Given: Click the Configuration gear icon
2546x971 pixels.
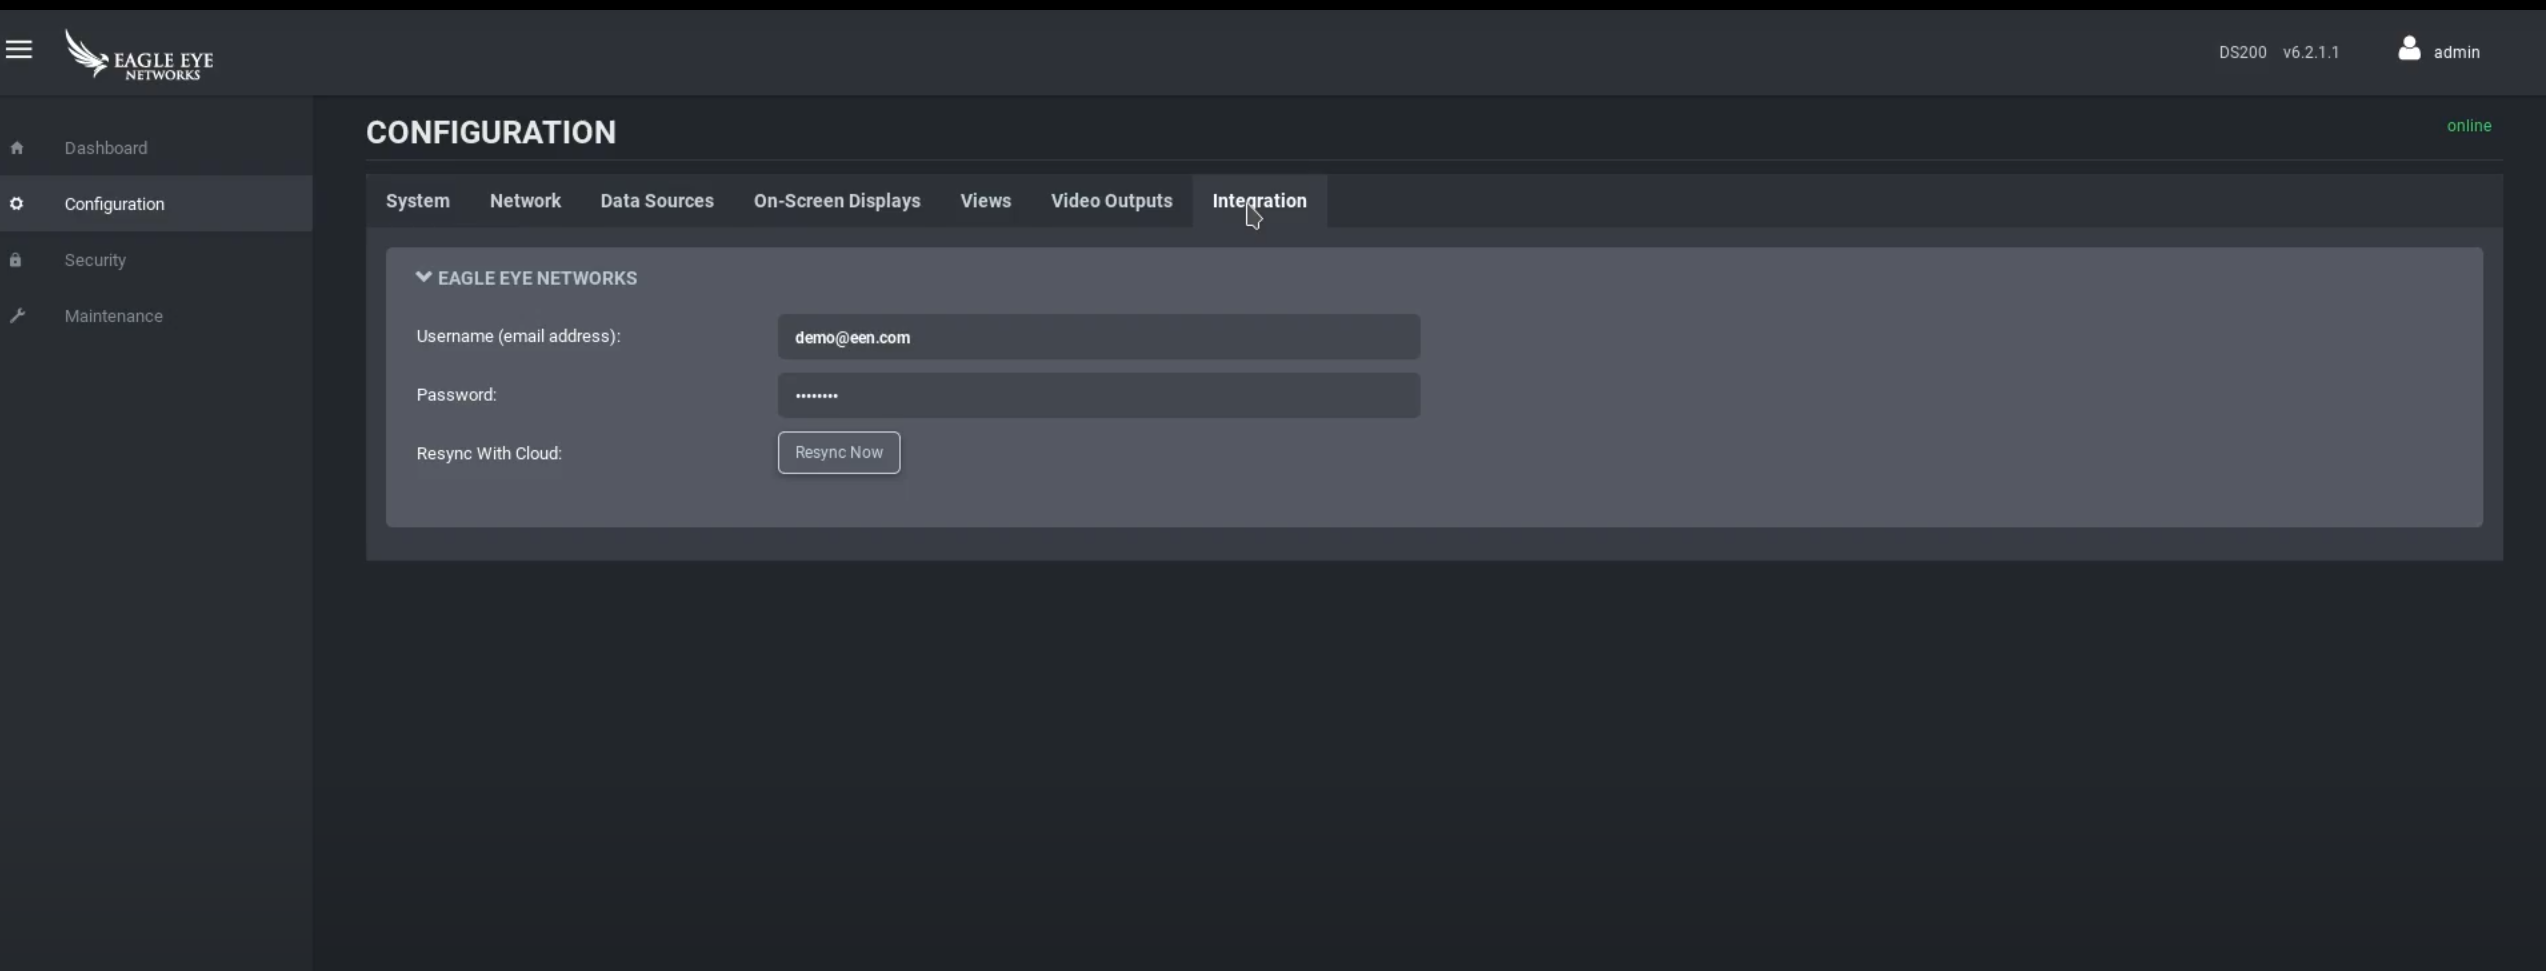Looking at the screenshot, I should click(x=16, y=204).
